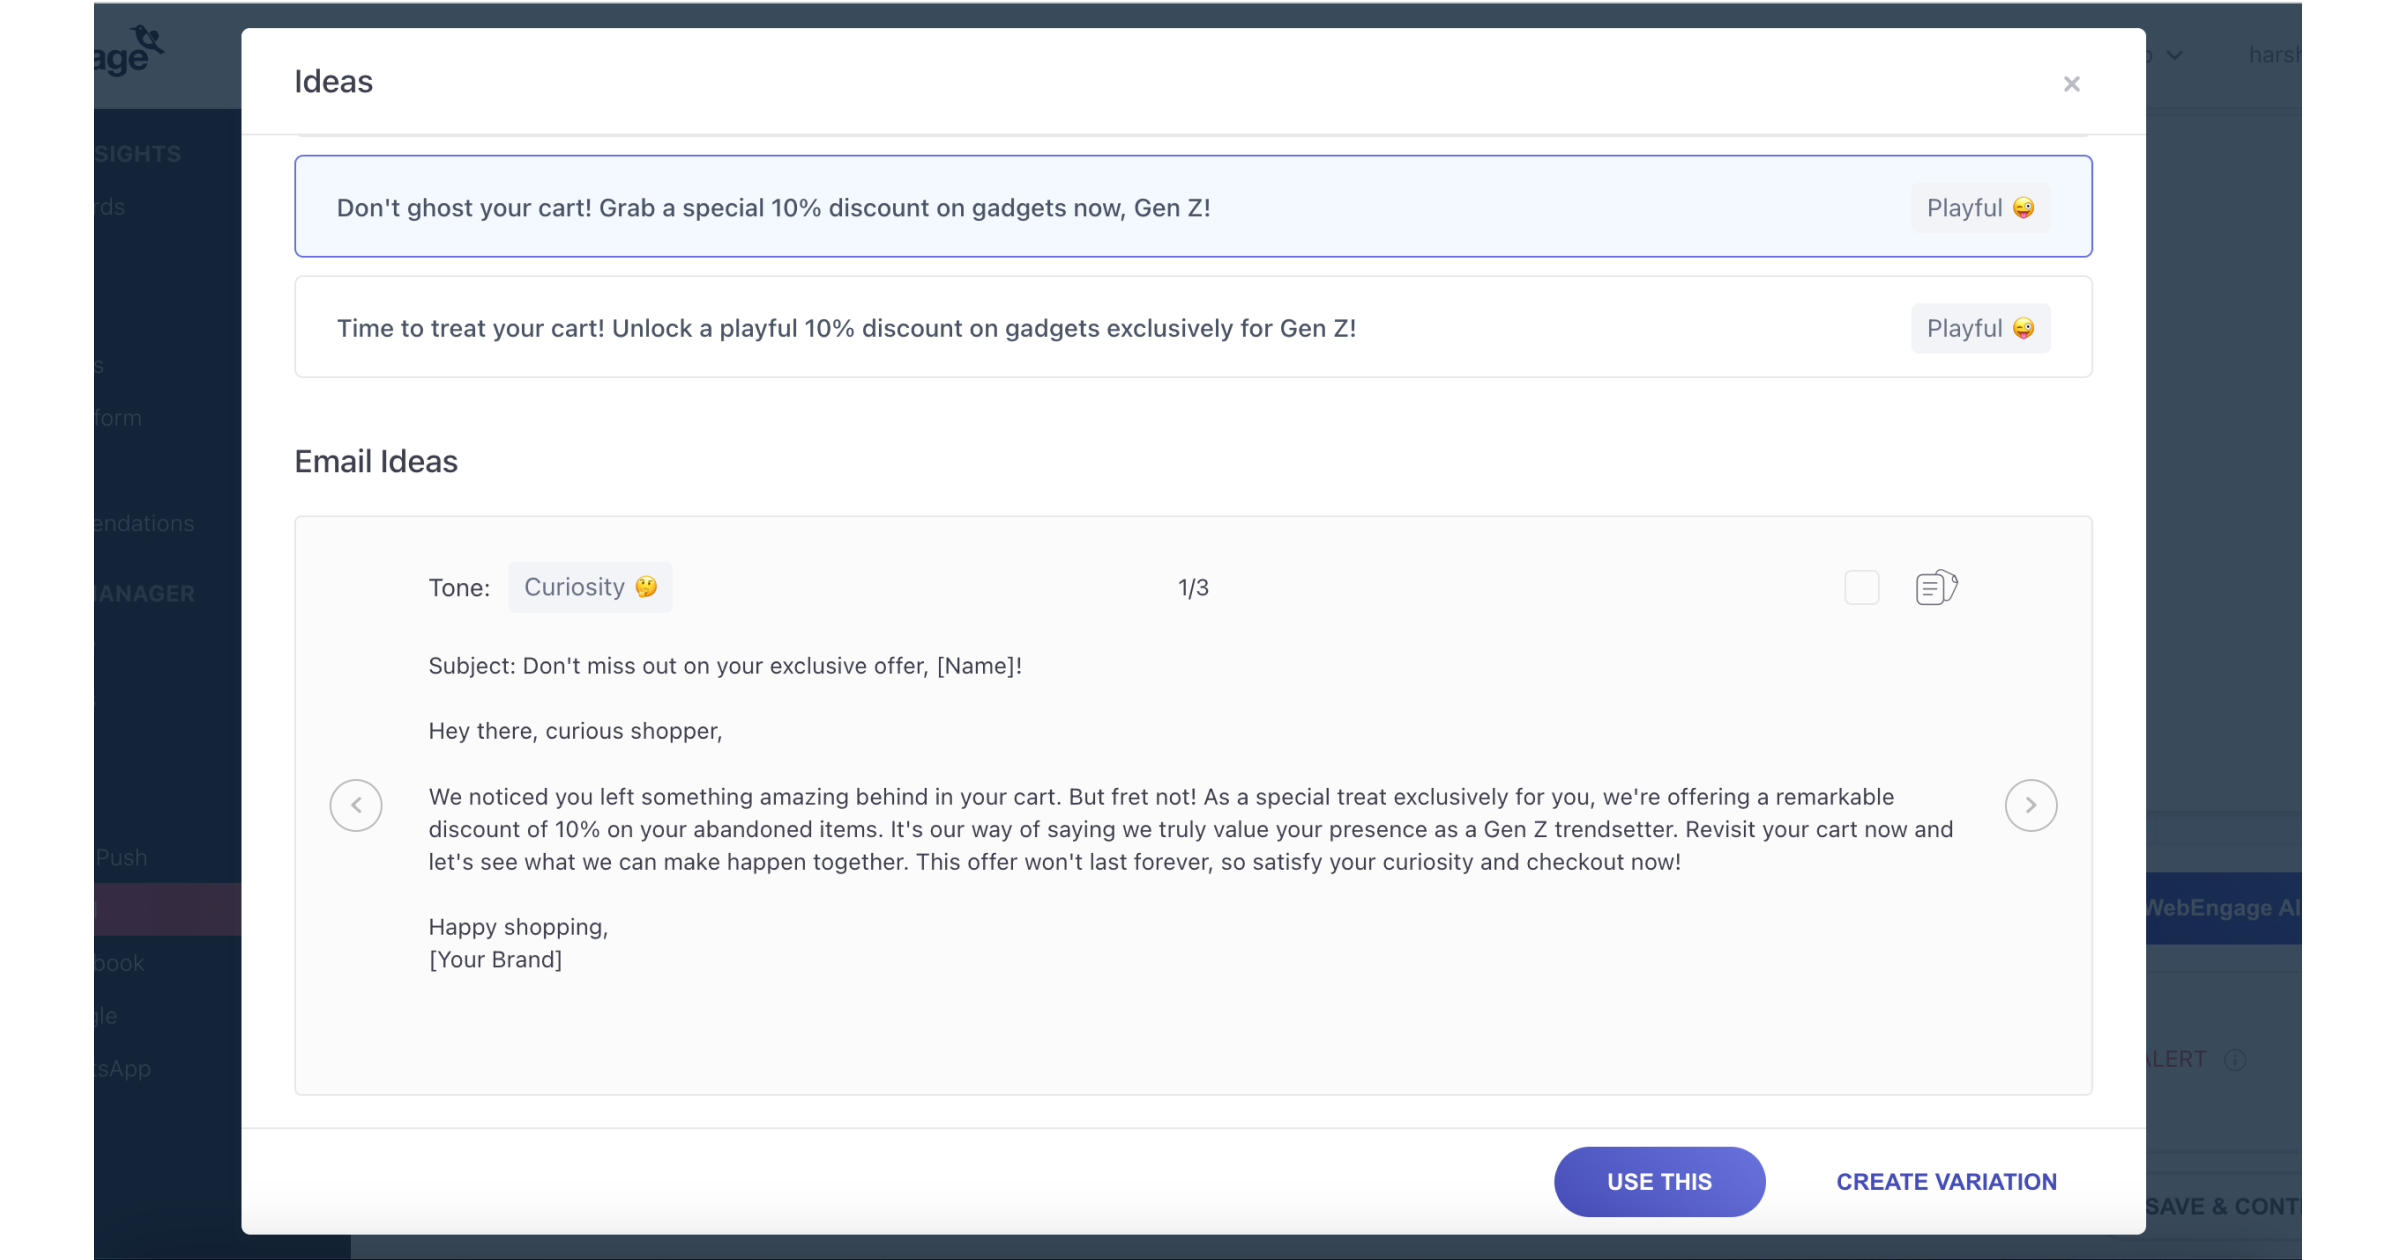The image size is (2400, 1260).
Task: Expand the header dropdown chevron beside the username
Action: pos(2175,55)
